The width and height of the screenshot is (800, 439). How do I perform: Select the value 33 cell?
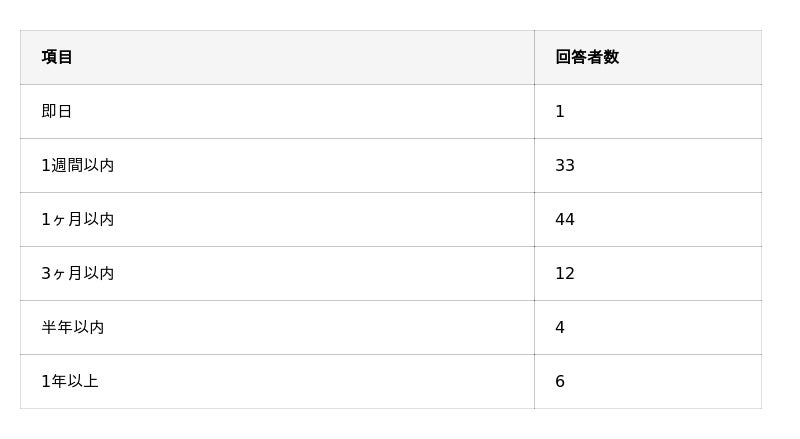point(565,165)
